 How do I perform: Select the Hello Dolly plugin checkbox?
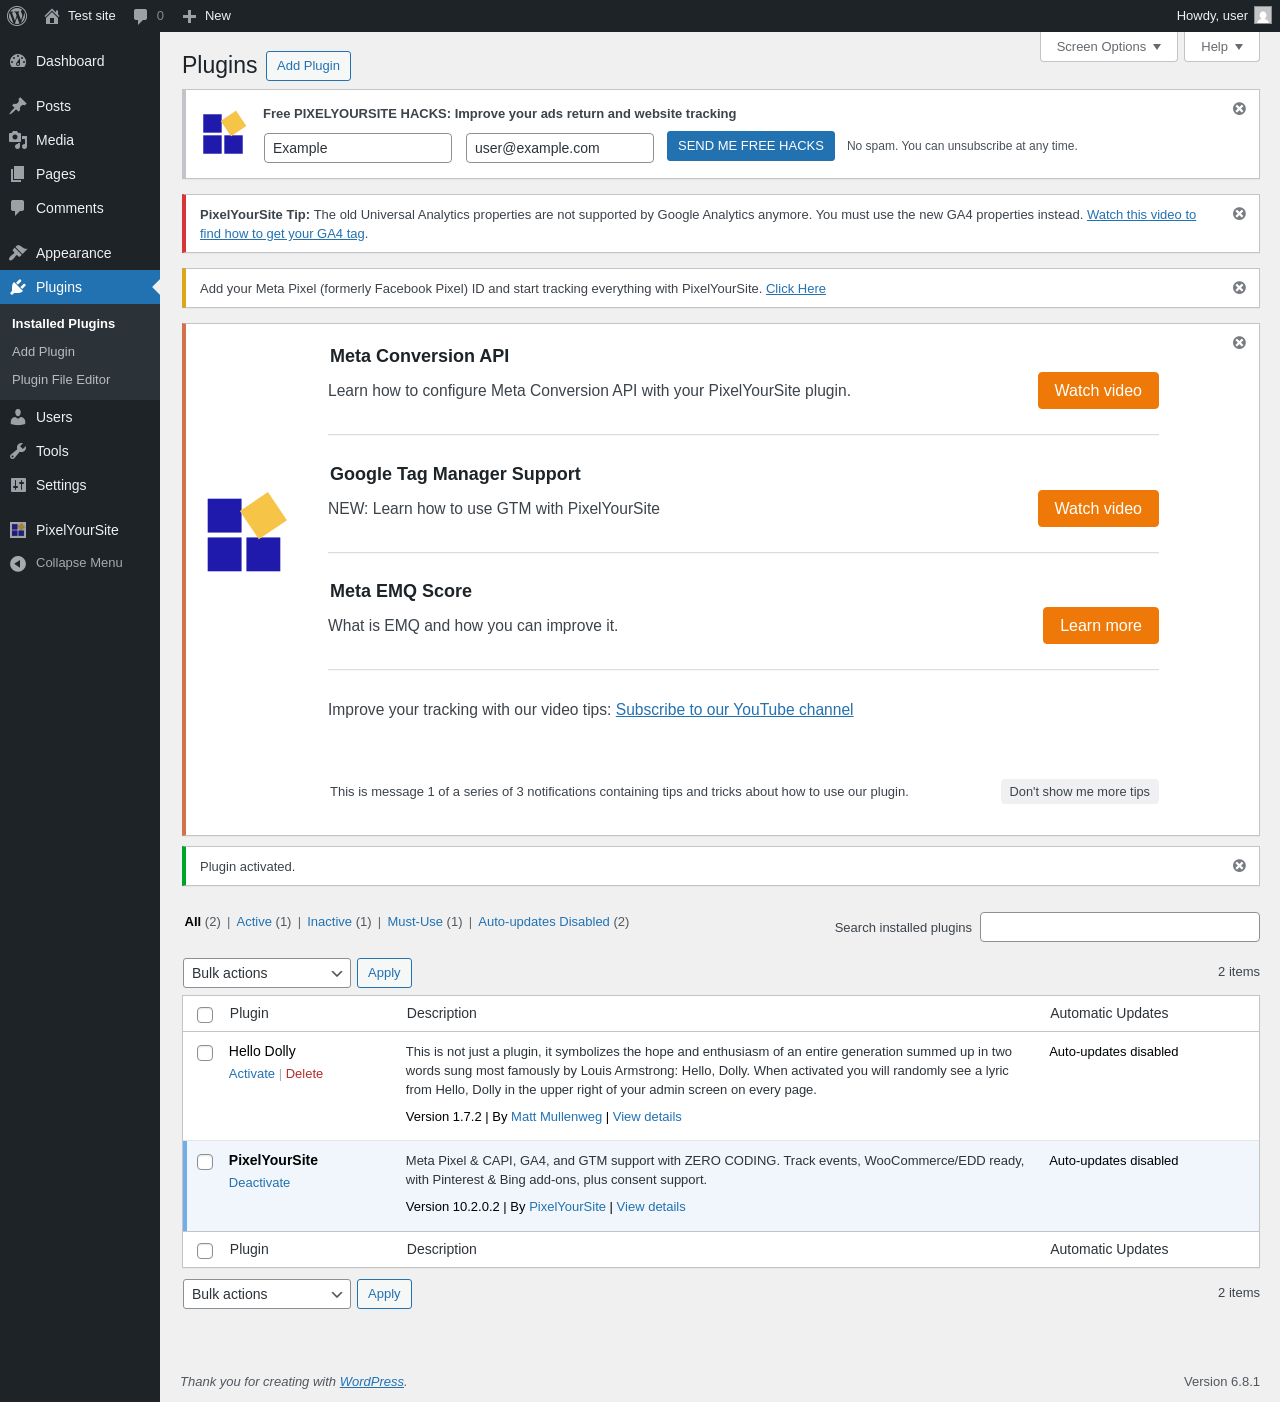tap(205, 1053)
